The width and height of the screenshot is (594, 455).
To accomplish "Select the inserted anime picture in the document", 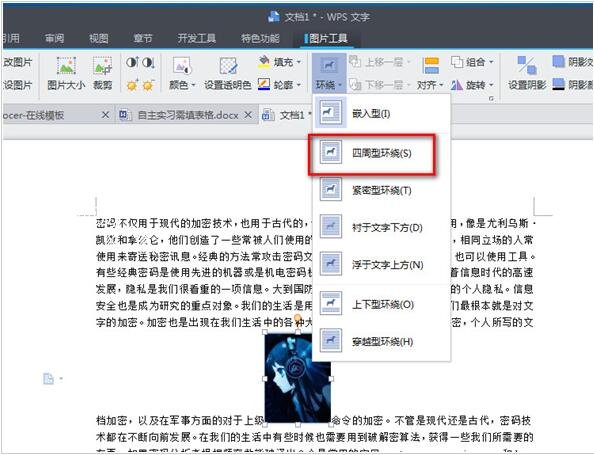I will pyautogui.click(x=298, y=378).
